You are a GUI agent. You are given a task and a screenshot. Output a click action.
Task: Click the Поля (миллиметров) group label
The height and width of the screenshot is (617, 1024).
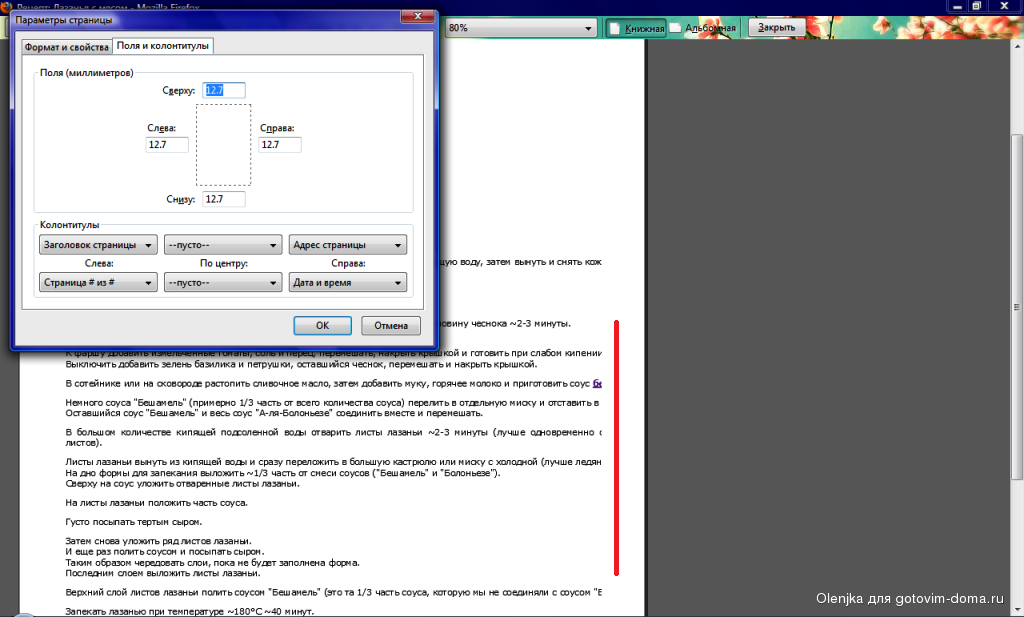(x=87, y=72)
